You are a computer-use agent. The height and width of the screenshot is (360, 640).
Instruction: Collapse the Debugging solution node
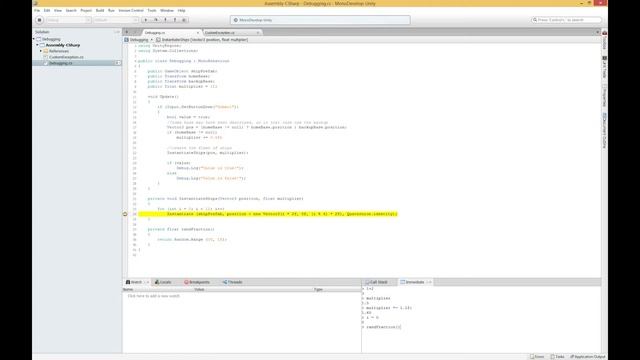click(x=34, y=39)
